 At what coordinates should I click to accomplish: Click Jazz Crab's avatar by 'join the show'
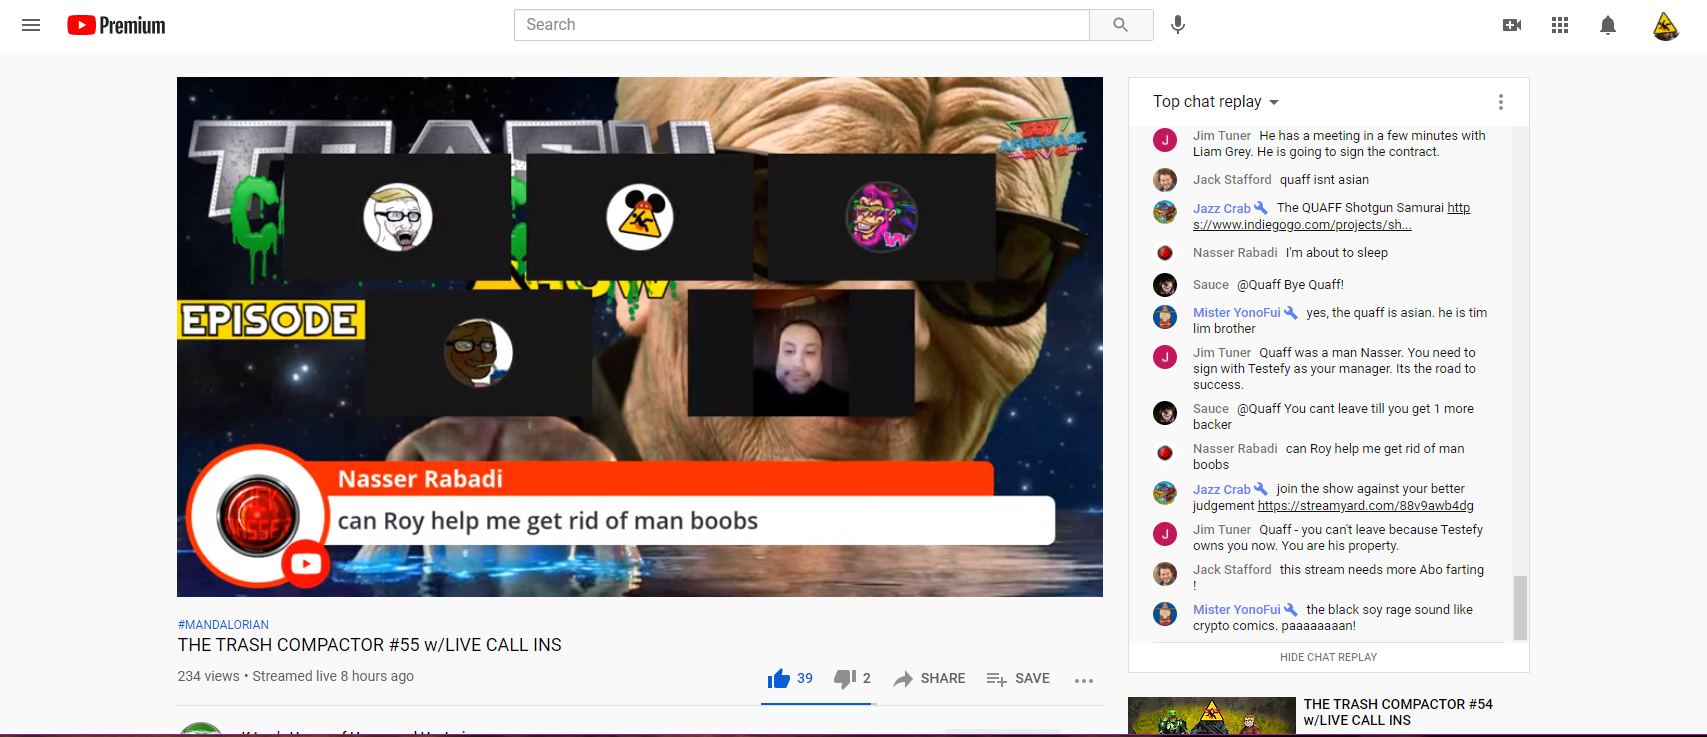(x=1165, y=493)
